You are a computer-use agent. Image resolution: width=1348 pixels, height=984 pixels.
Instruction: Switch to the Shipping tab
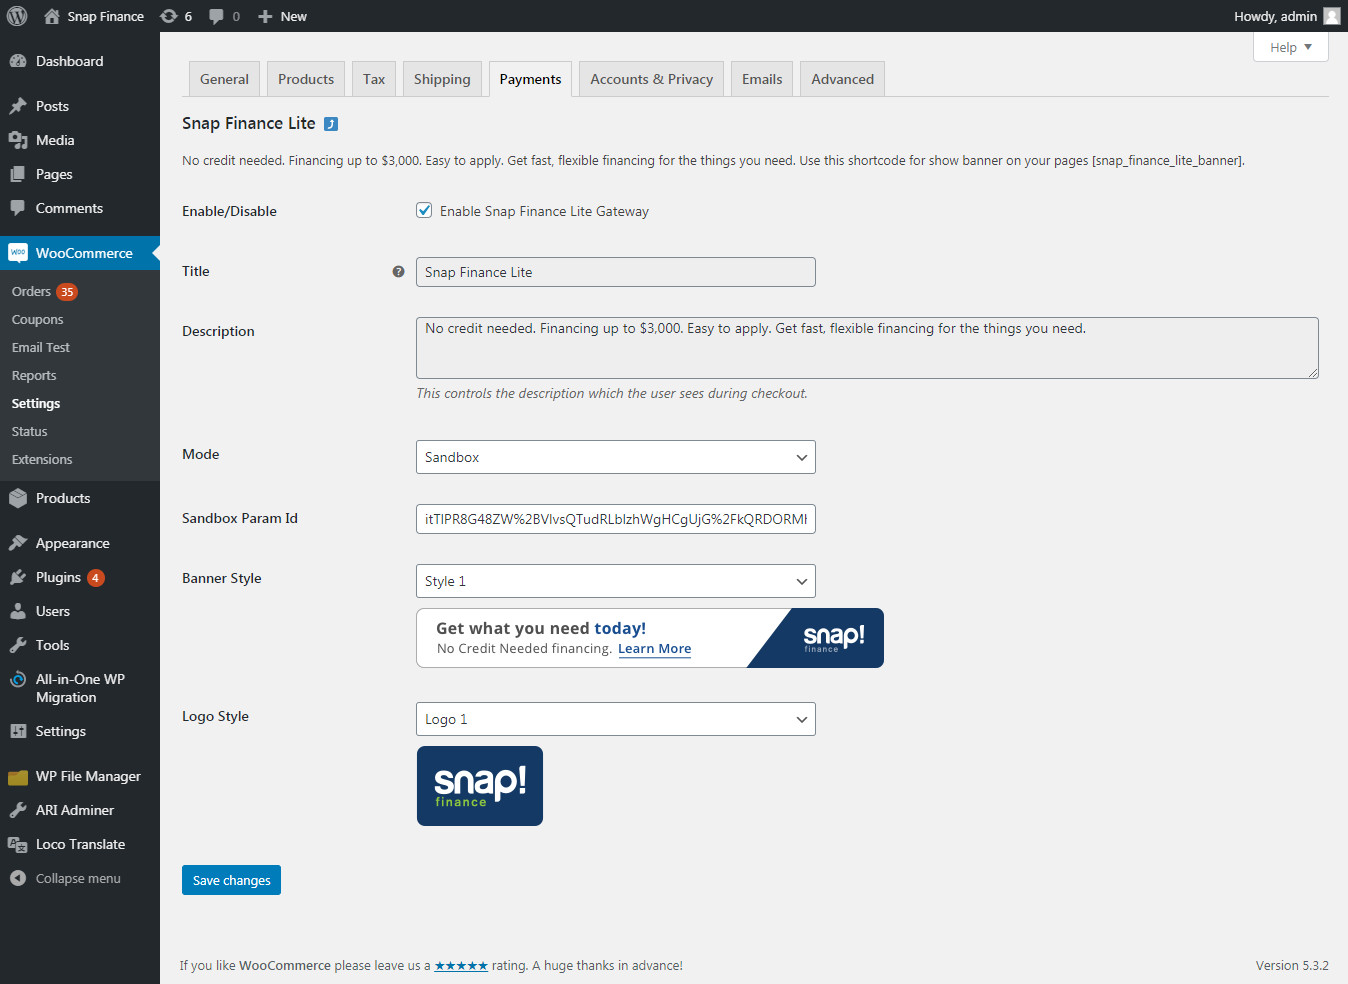coord(442,79)
